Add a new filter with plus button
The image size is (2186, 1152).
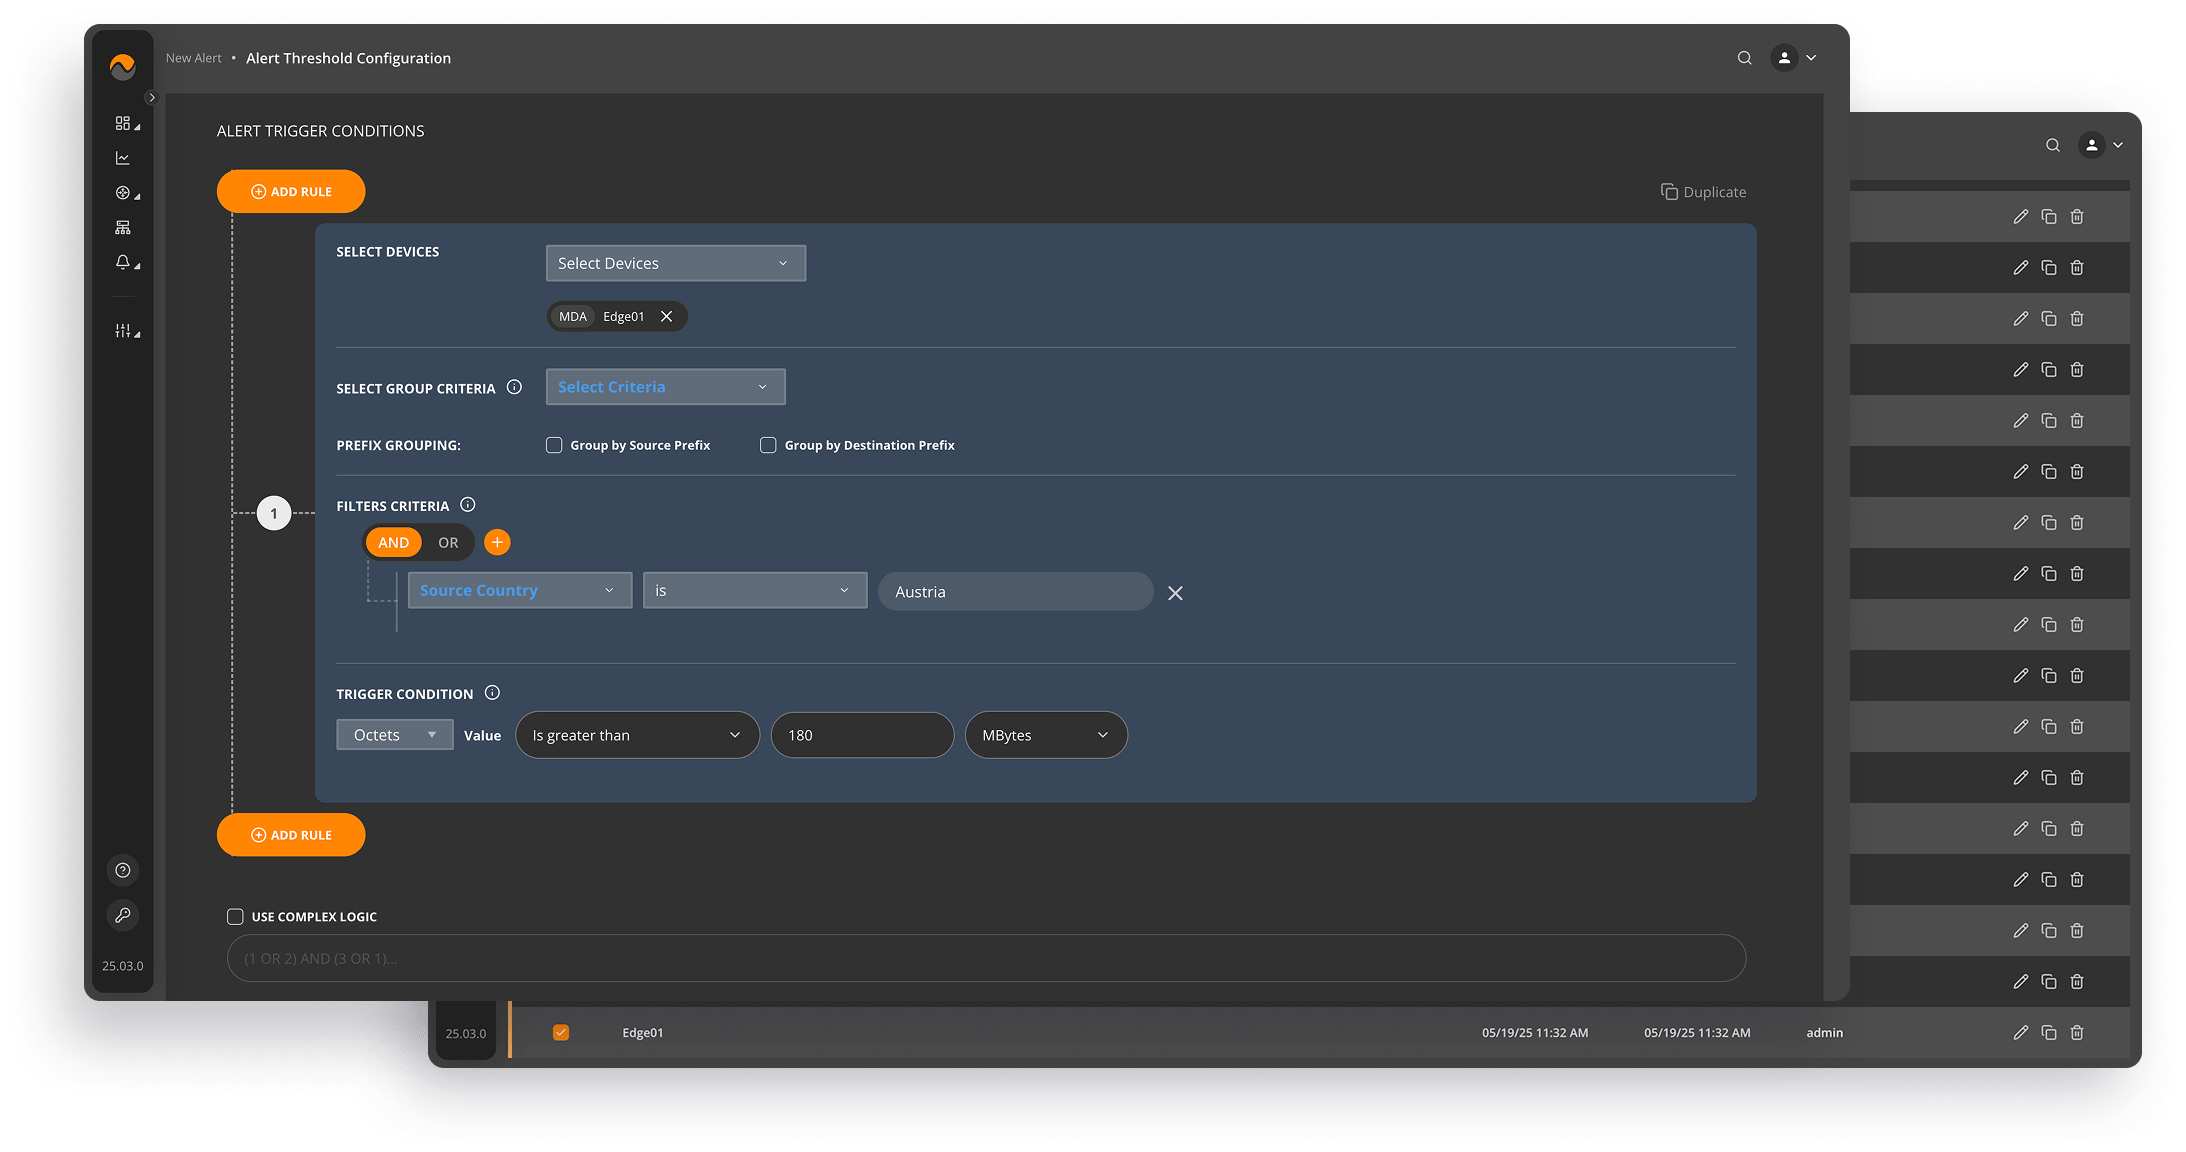pyautogui.click(x=497, y=542)
